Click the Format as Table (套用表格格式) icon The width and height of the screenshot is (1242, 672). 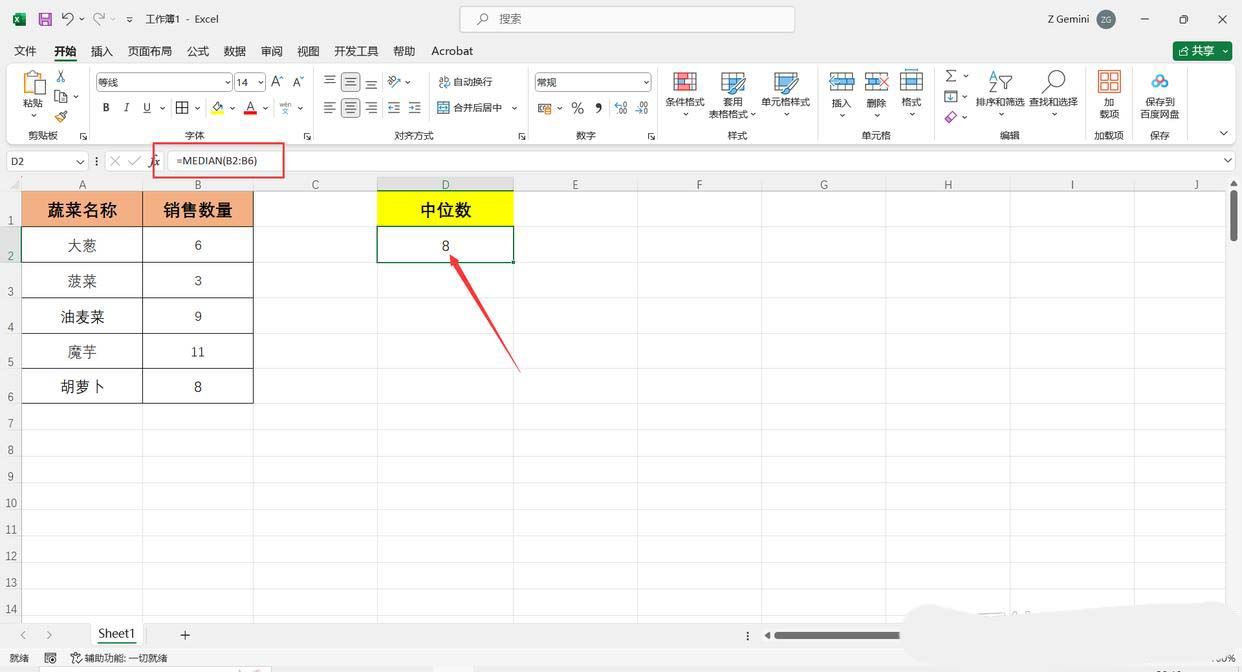[733, 82]
